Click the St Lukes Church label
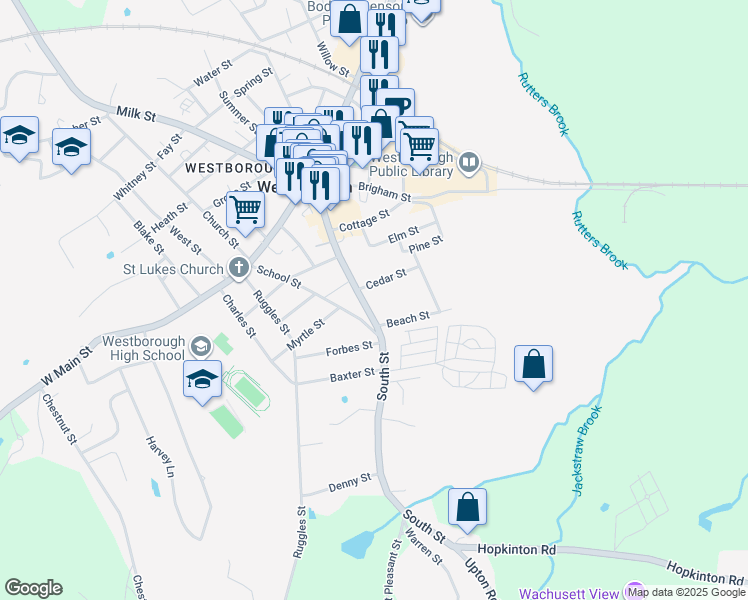The width and height of the screenshot is (748, 600). point(173,269)
